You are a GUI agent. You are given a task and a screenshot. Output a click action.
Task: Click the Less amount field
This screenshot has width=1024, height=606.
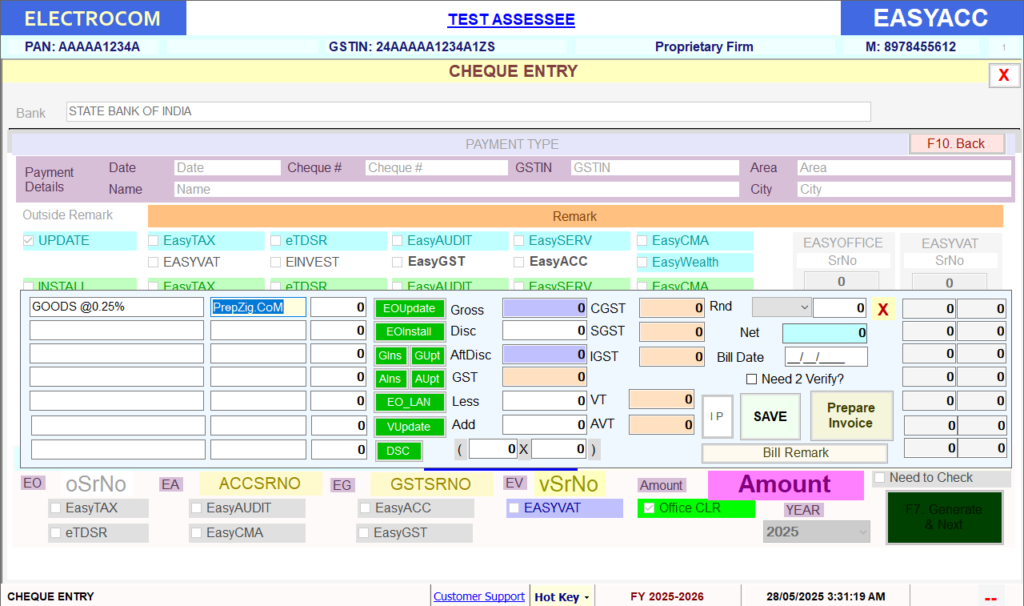544,401
